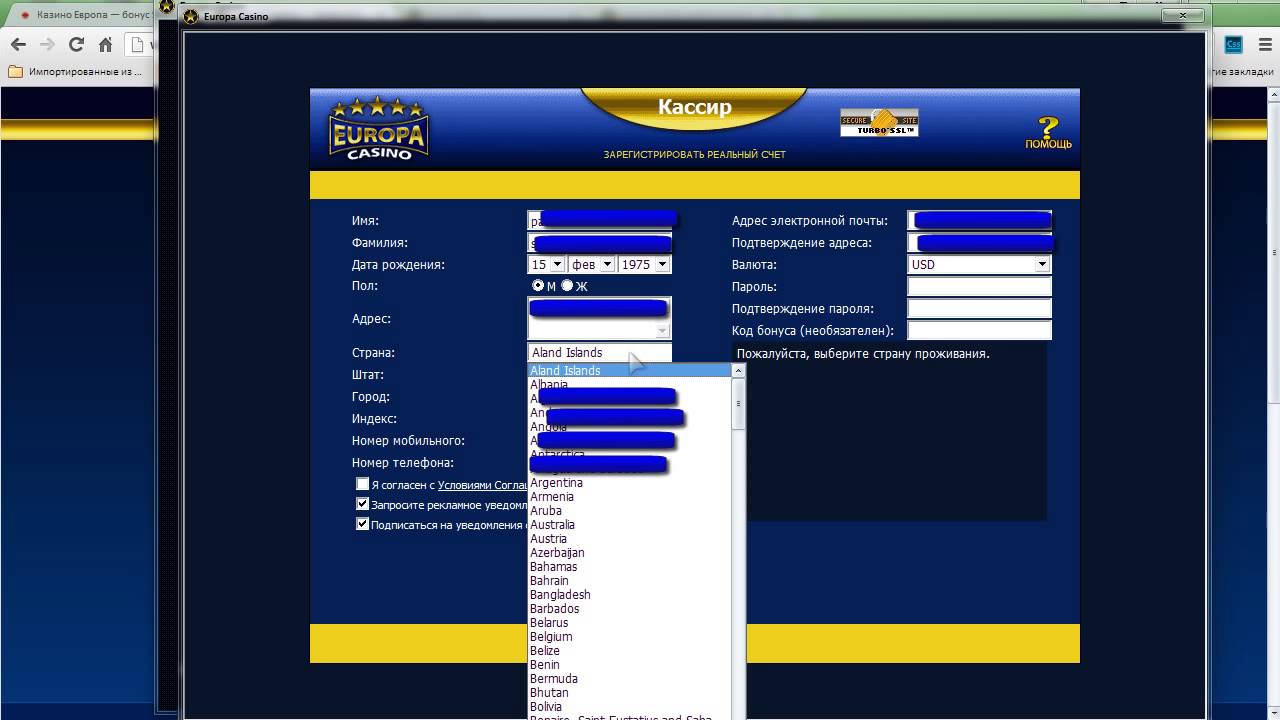Select Belize from the country list

coord(631,651)
